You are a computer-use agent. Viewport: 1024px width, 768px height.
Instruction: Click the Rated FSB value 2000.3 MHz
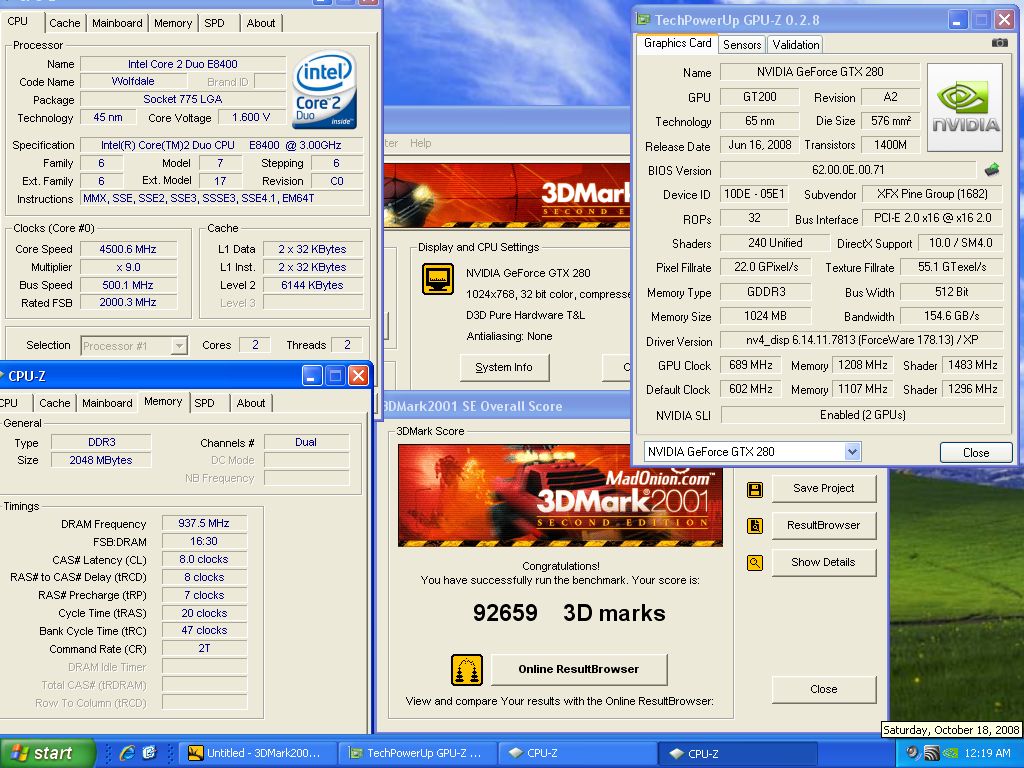128,302
